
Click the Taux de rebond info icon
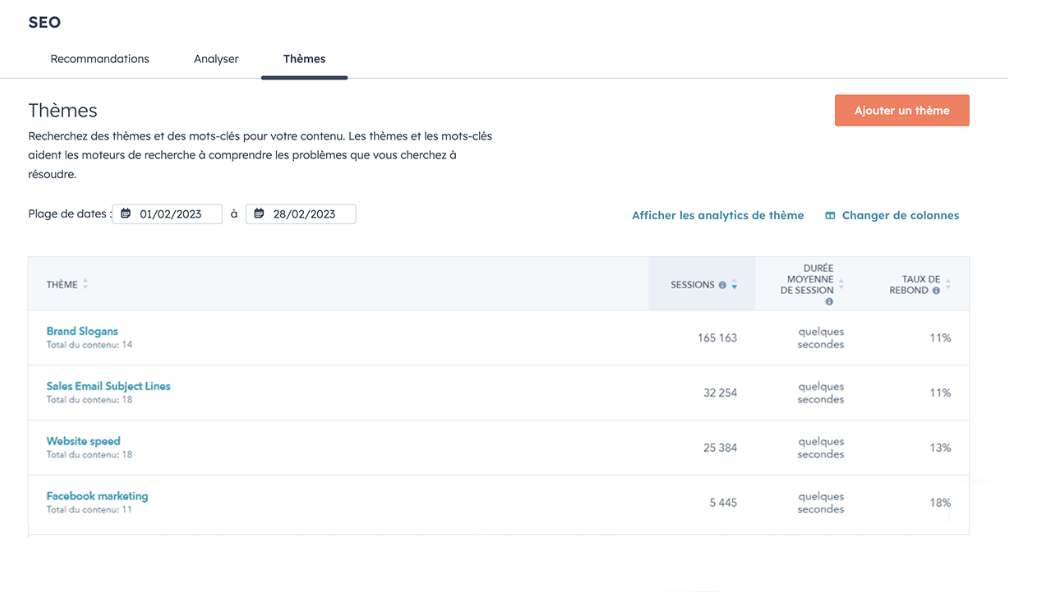click(936, 290)
